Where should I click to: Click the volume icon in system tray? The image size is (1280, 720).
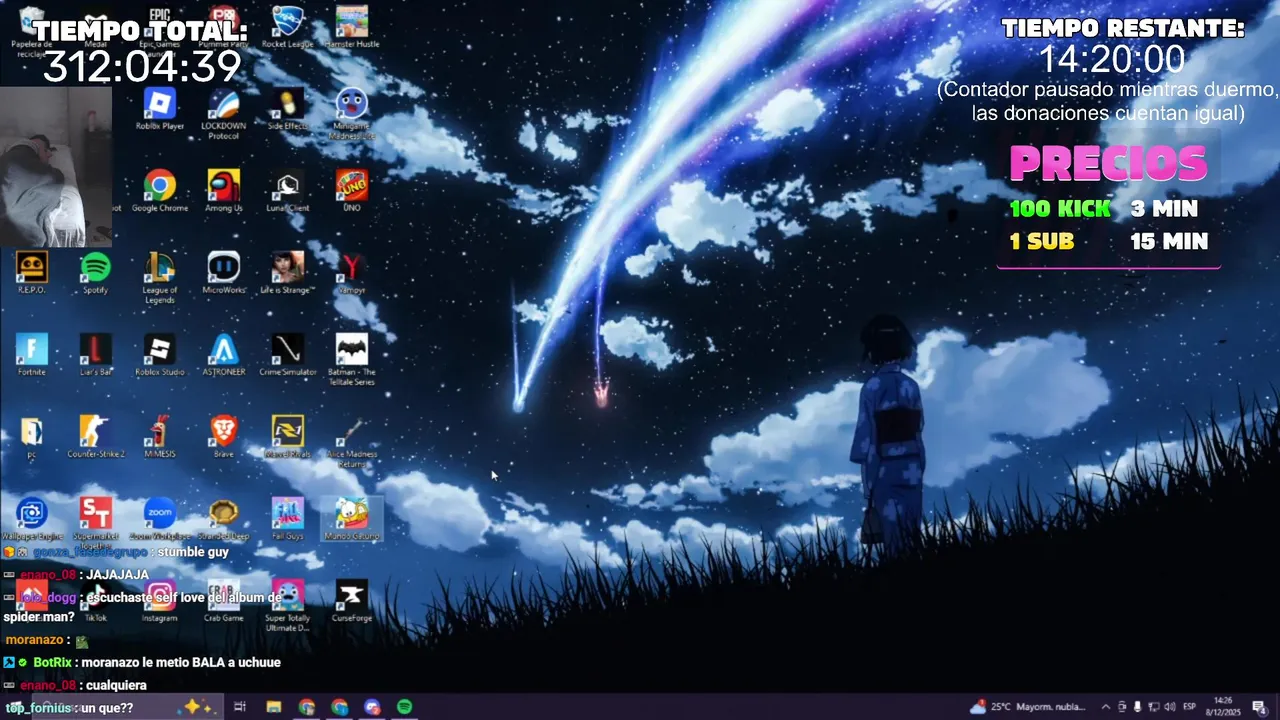(x=1170, y=707)
